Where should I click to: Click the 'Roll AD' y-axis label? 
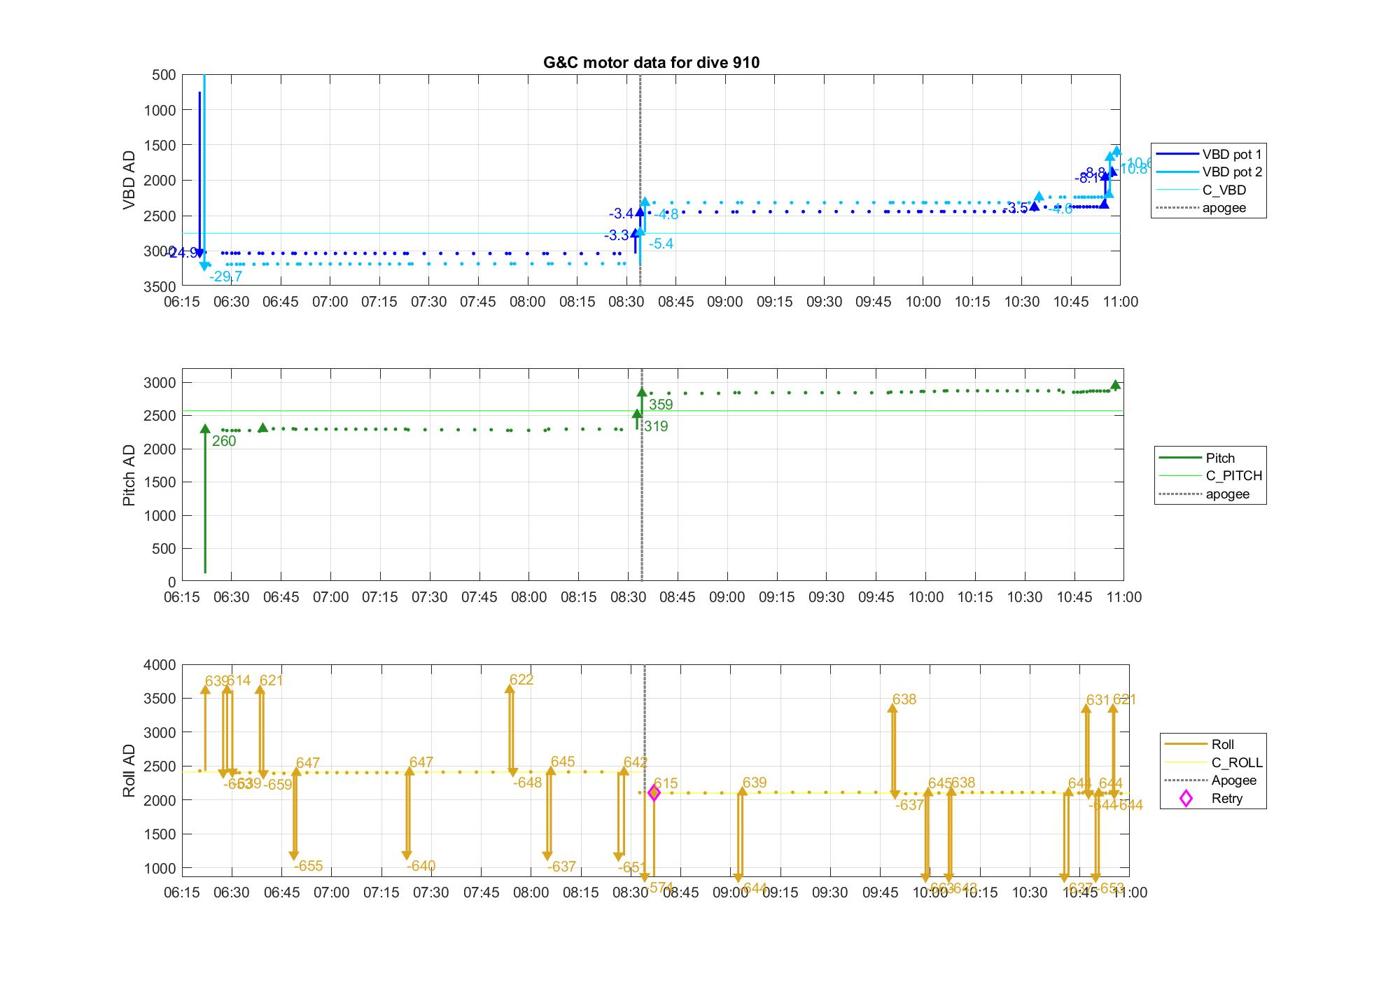coord(129,770)
